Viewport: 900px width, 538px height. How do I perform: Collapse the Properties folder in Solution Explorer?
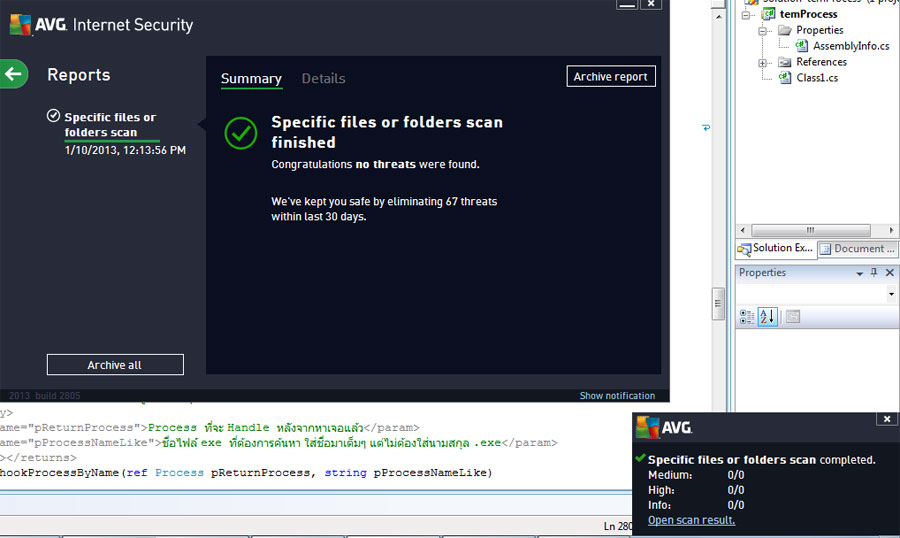762,31
